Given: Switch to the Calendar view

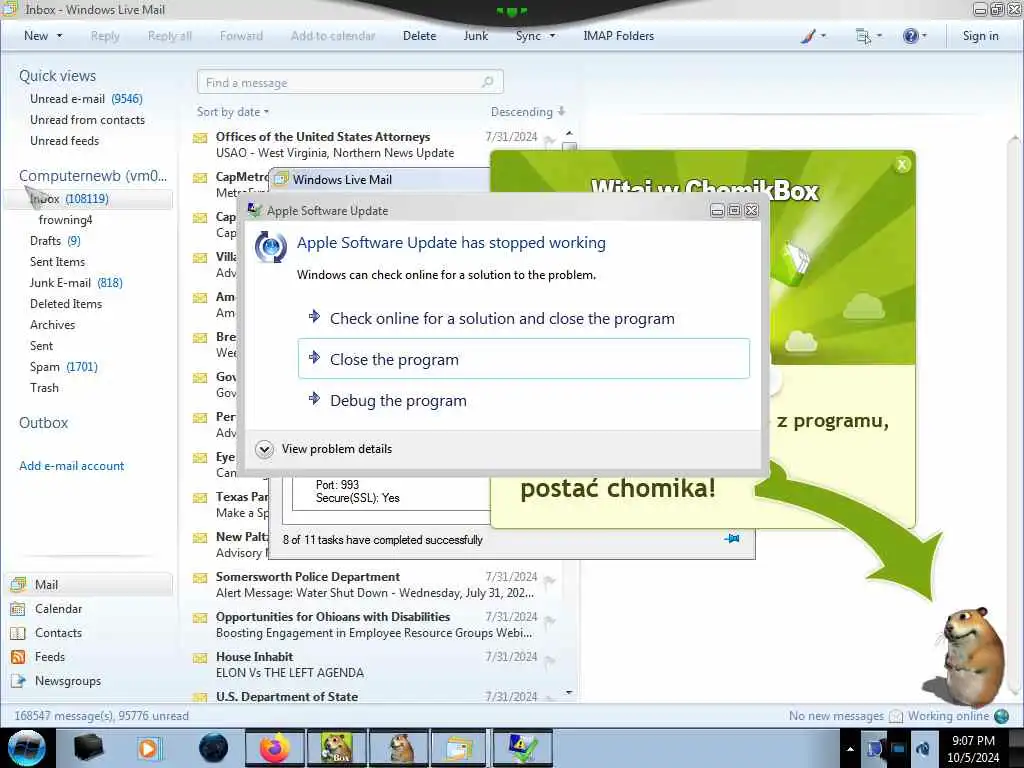Looking at the screenshot, I should (58, 609).
